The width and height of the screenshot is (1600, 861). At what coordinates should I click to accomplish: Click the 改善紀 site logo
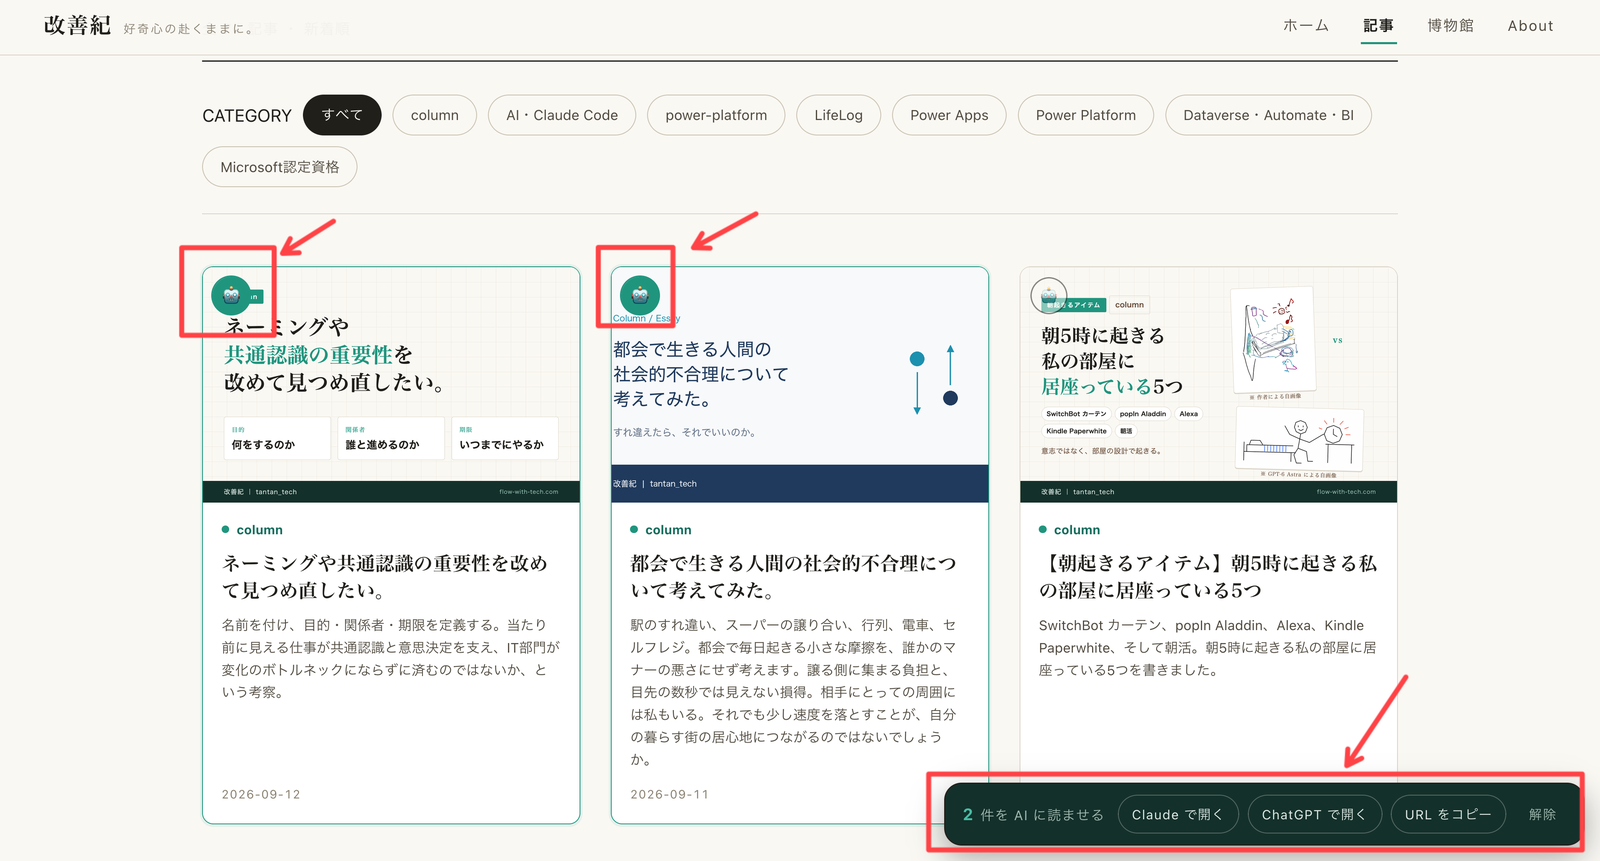pyautogui.click(x=77, y=26)
